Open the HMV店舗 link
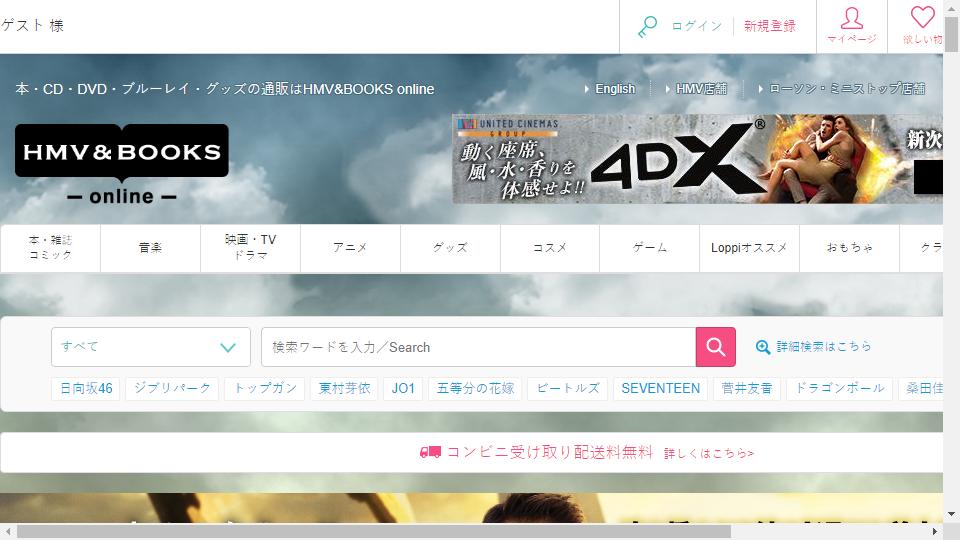The image size is (960, 540). click(x=701, y=89)
